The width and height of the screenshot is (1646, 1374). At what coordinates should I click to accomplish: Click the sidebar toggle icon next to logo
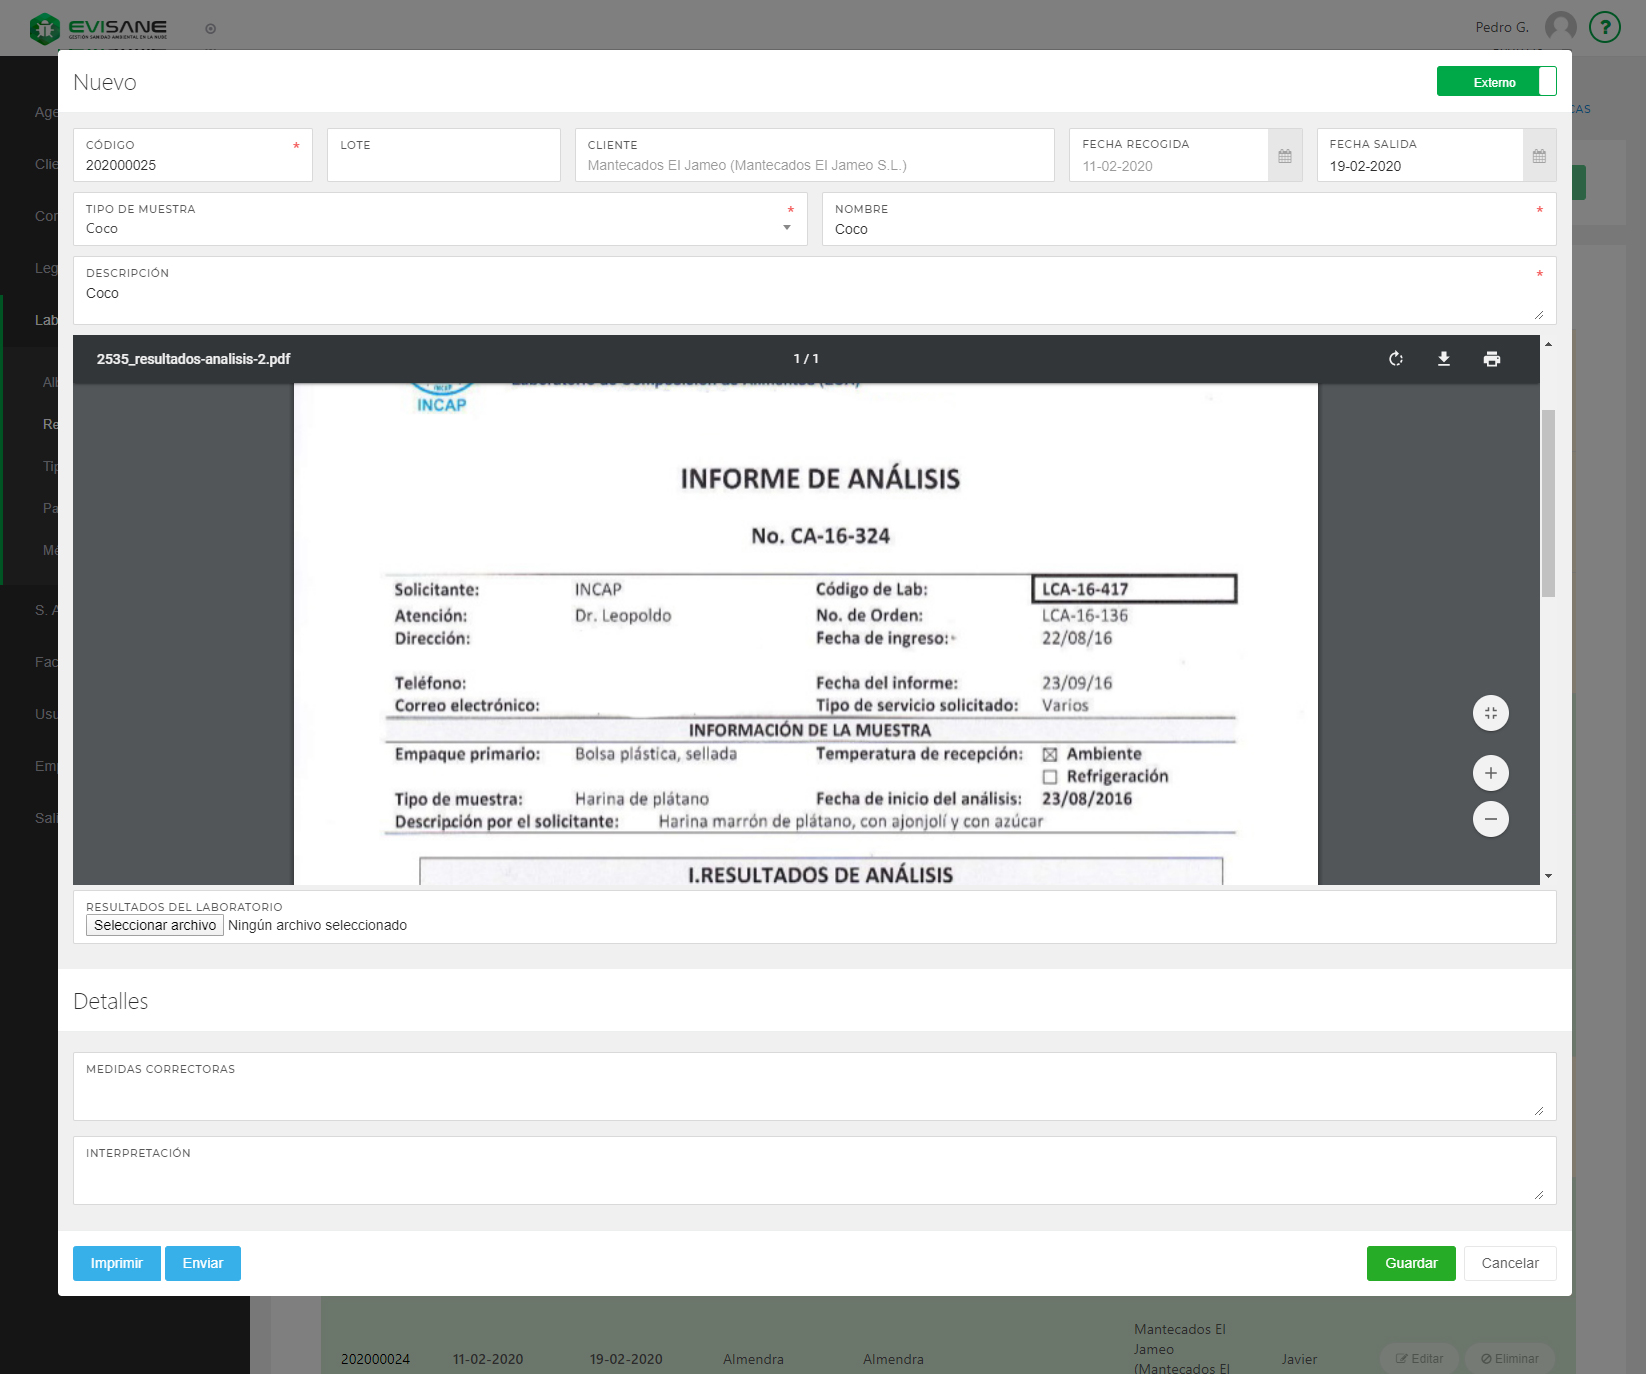210,29
